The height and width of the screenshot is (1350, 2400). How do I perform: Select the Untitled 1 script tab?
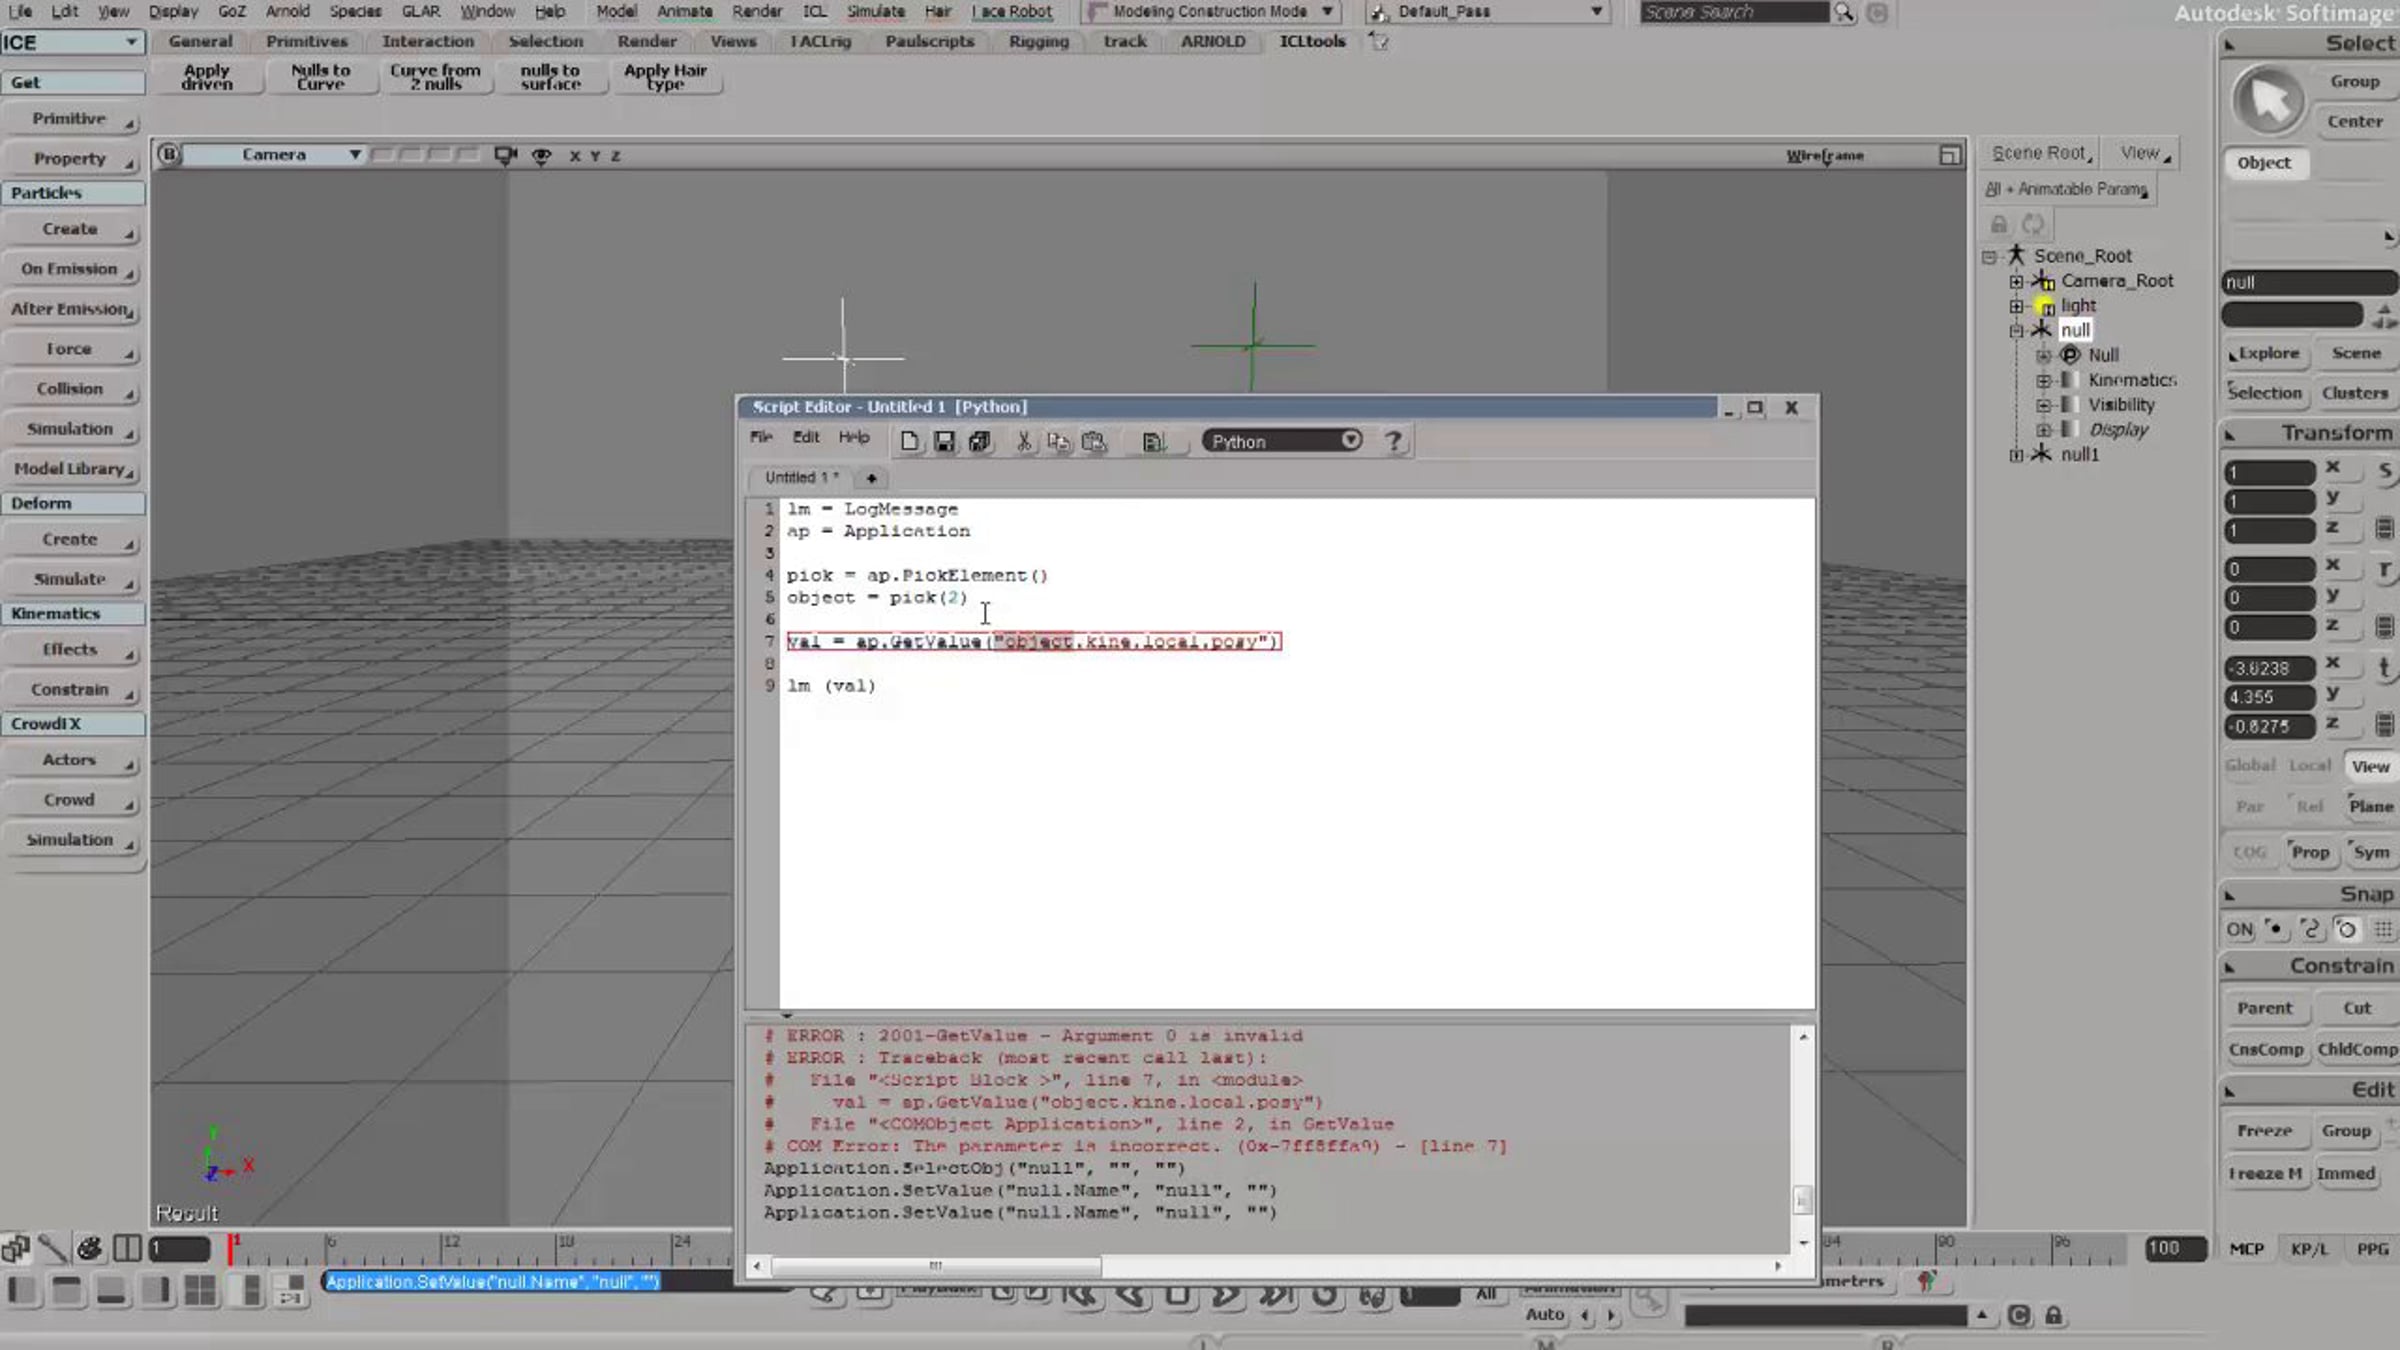801,478
